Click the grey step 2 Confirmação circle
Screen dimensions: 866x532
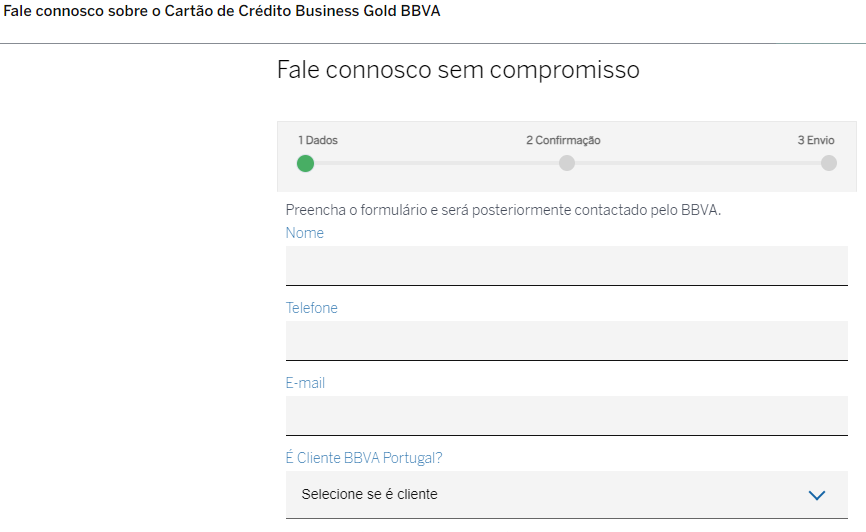pos(567,163)
